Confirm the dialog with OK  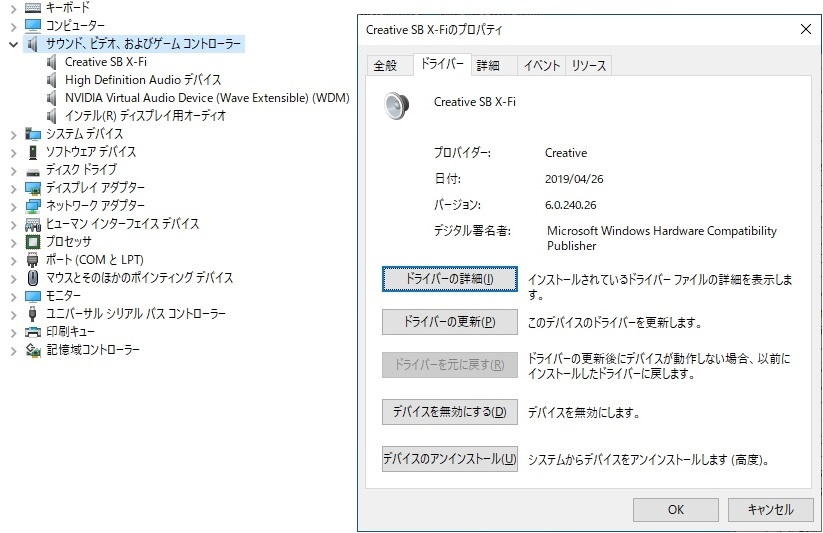[676, 509]
